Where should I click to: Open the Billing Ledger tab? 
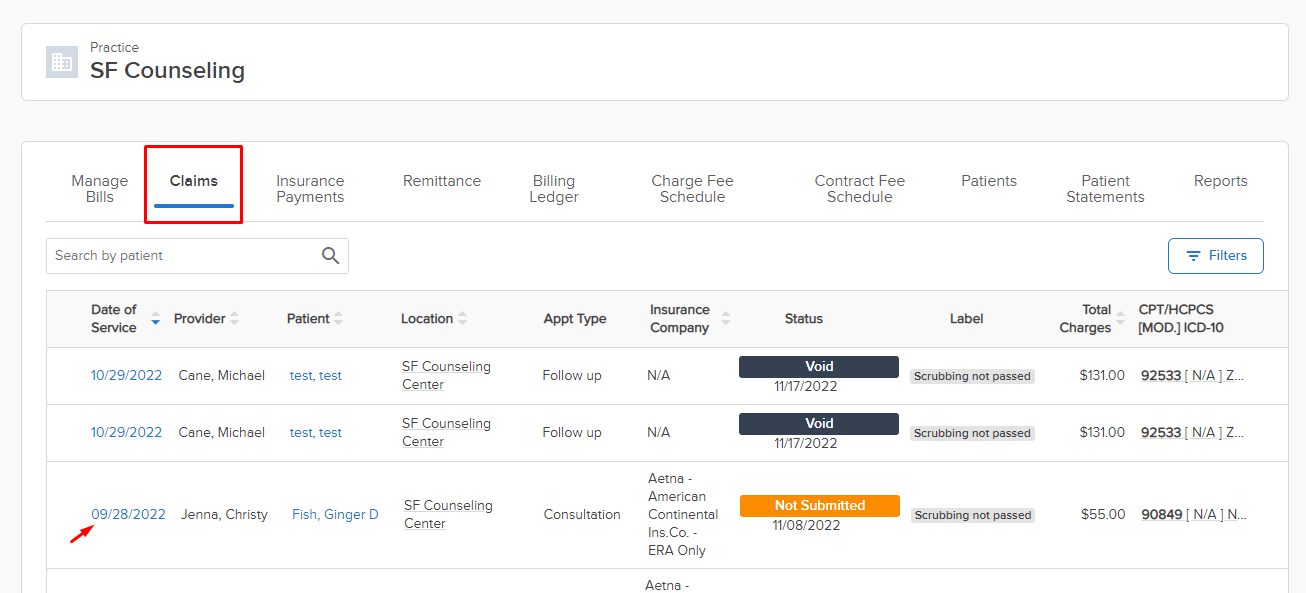click(x=554, y=189)
